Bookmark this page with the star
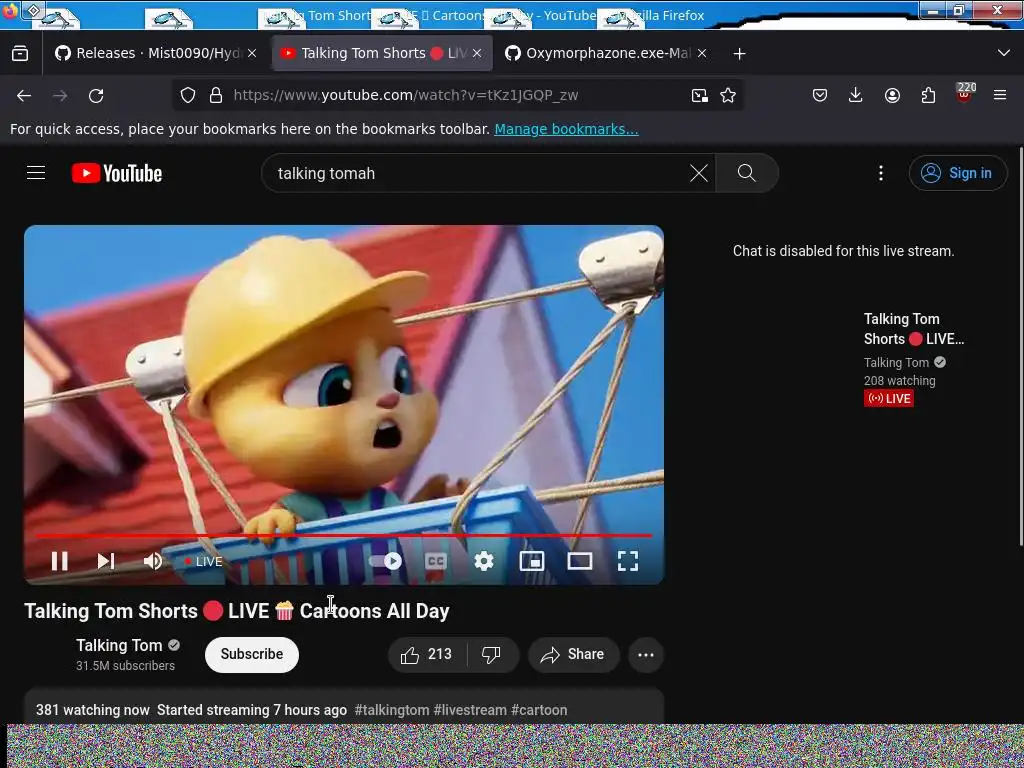This screenshot has width=1024, height=768. coord(728,95)
